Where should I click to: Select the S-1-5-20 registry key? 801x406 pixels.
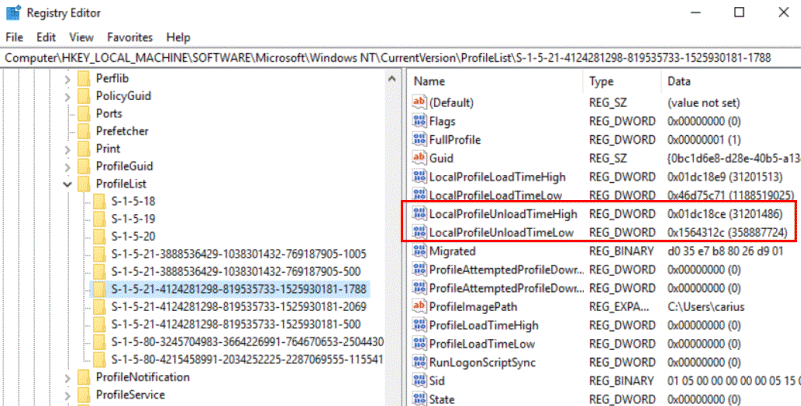(132, 236)
